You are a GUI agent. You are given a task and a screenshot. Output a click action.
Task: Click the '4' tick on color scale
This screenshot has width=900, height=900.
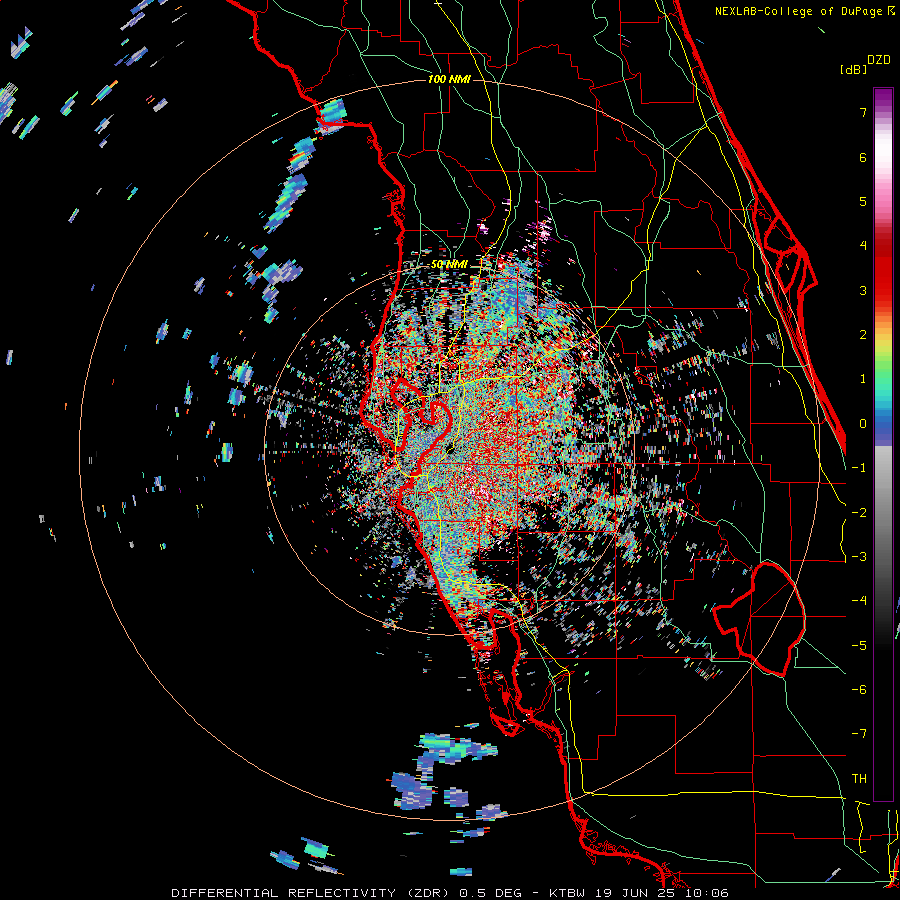pos(863,246)
